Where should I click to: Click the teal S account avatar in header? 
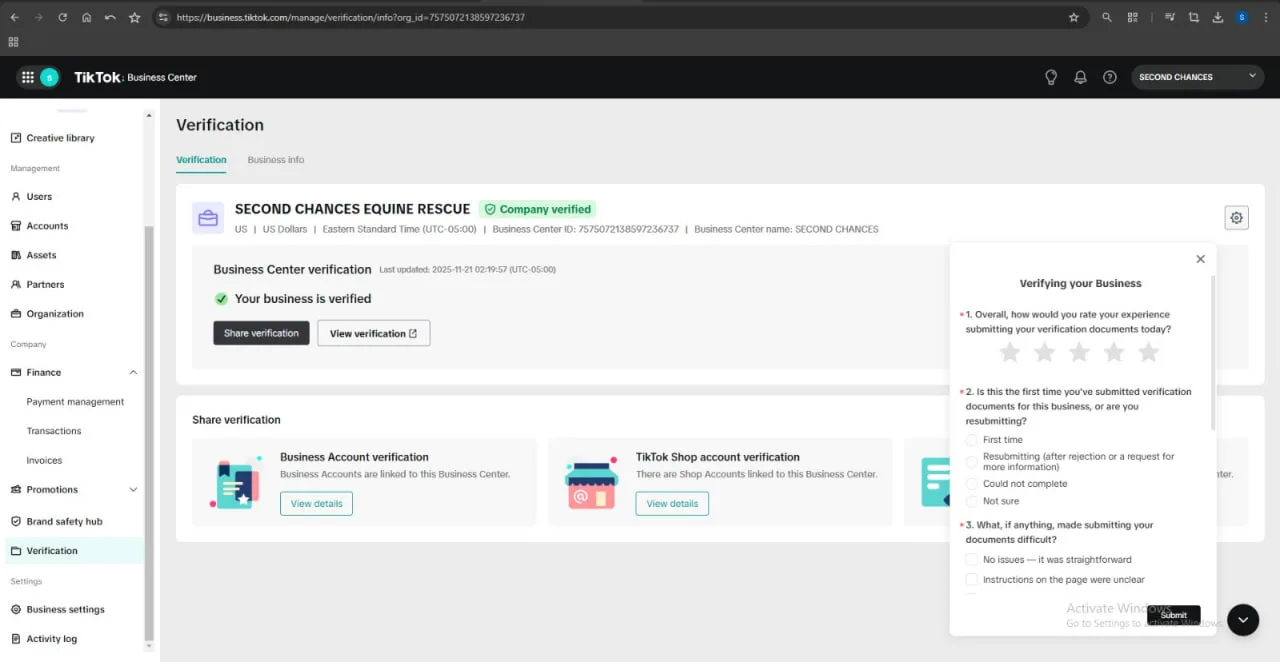49,77
